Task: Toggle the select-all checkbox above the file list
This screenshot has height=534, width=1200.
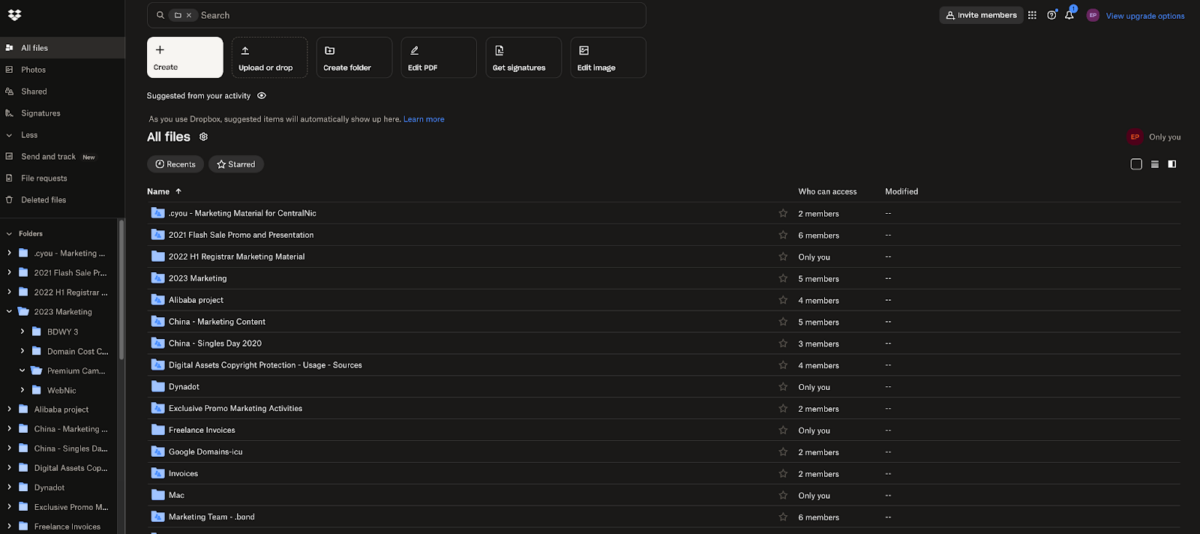Action: click(1136, 164)
